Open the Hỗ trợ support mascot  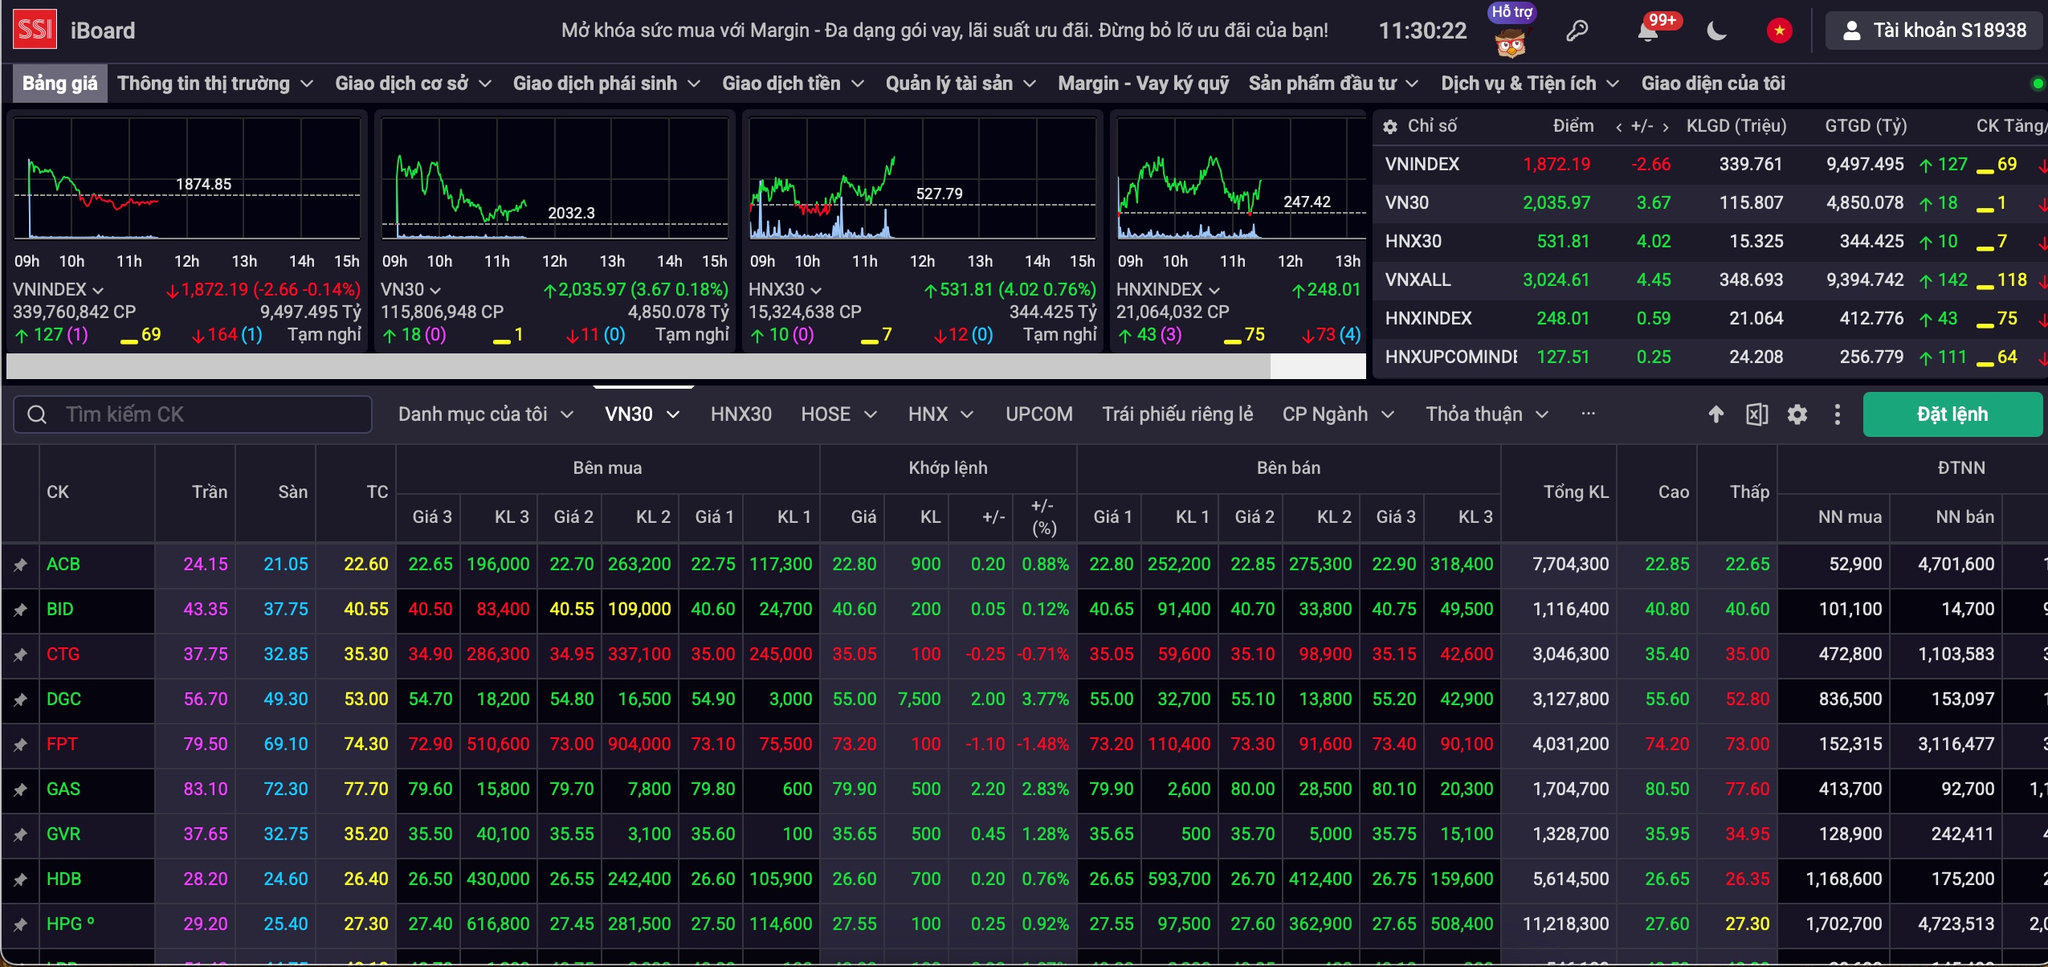tap(1511, 31)
